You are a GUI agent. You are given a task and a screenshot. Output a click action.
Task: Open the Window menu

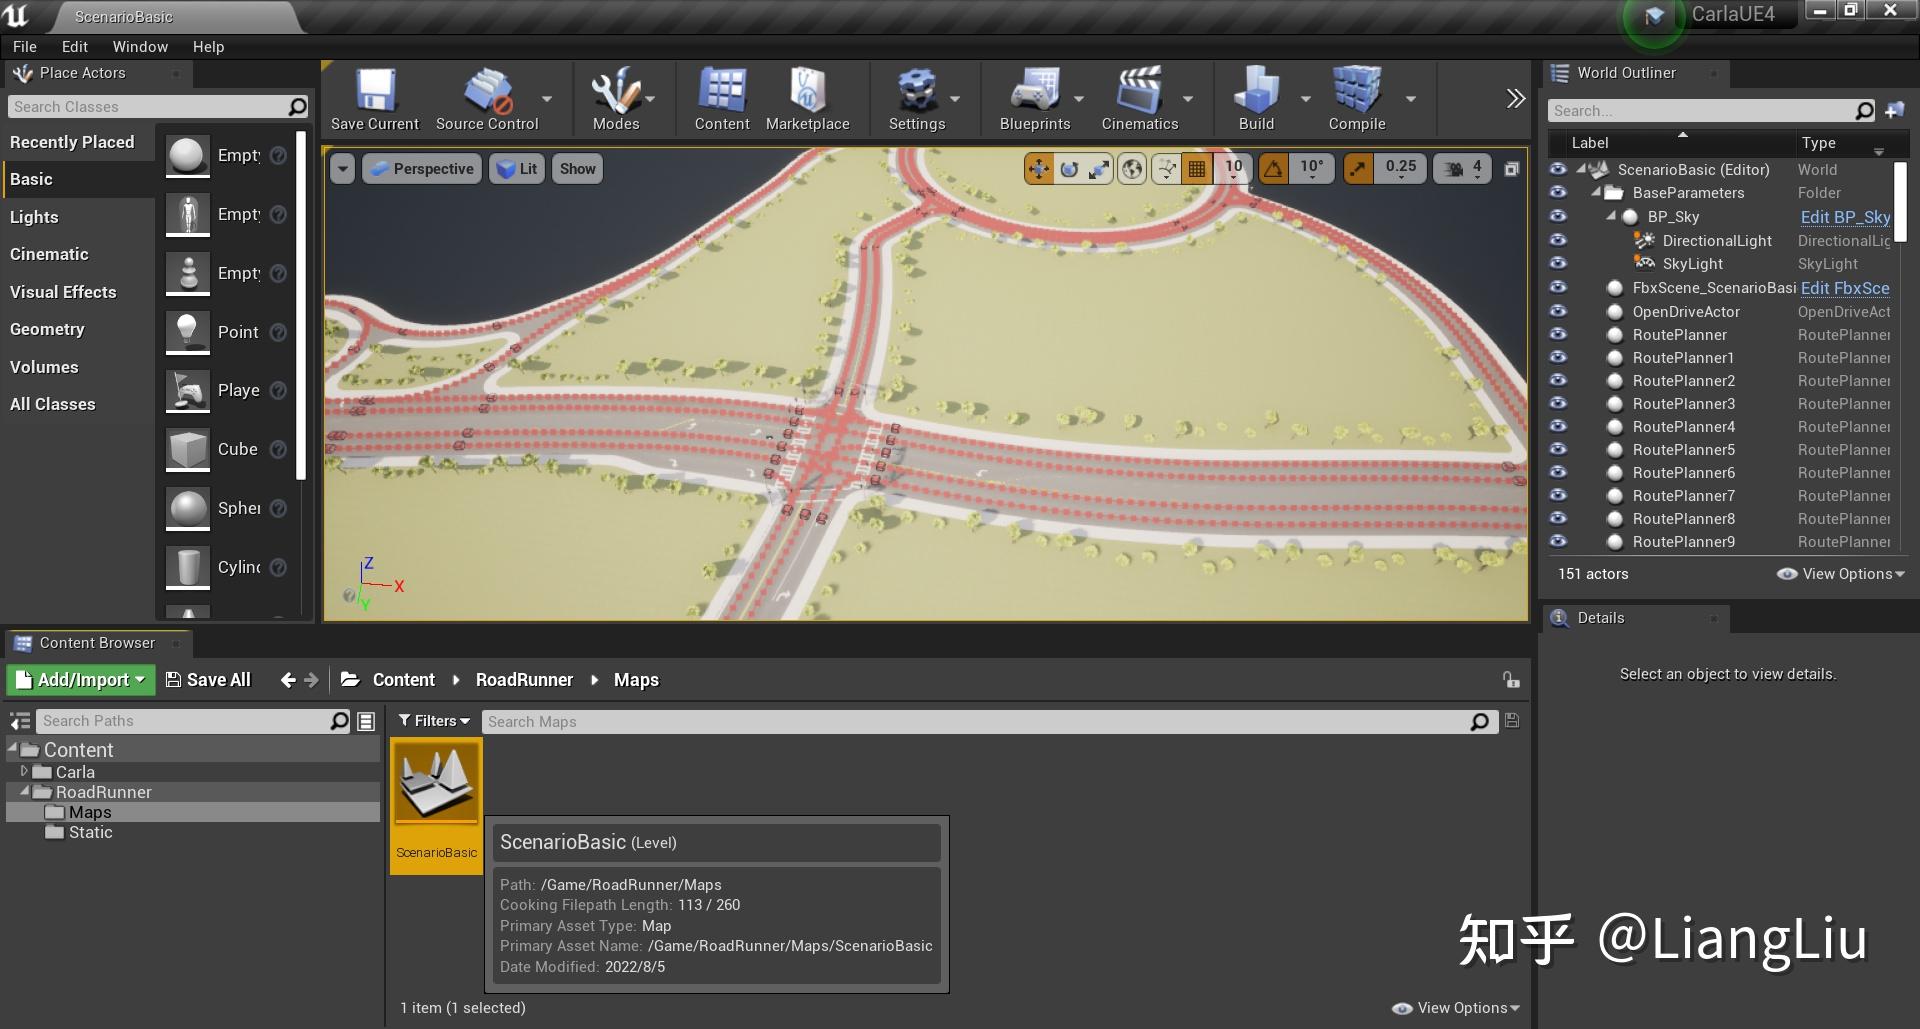click(x=140, y=47)
